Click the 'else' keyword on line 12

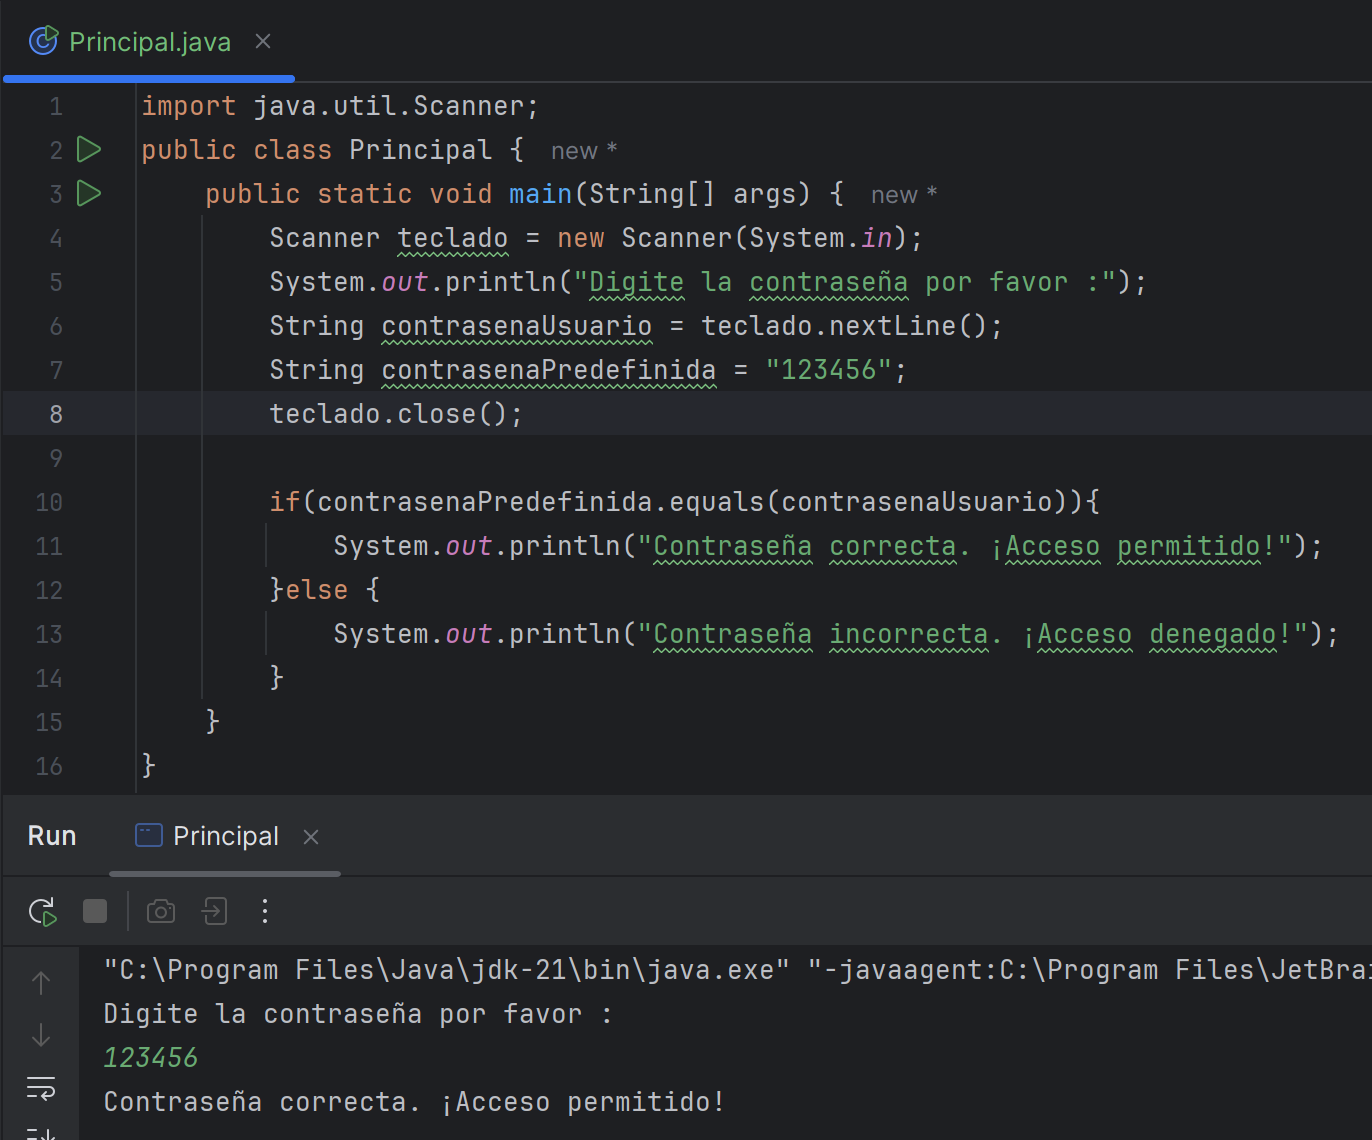317,590
